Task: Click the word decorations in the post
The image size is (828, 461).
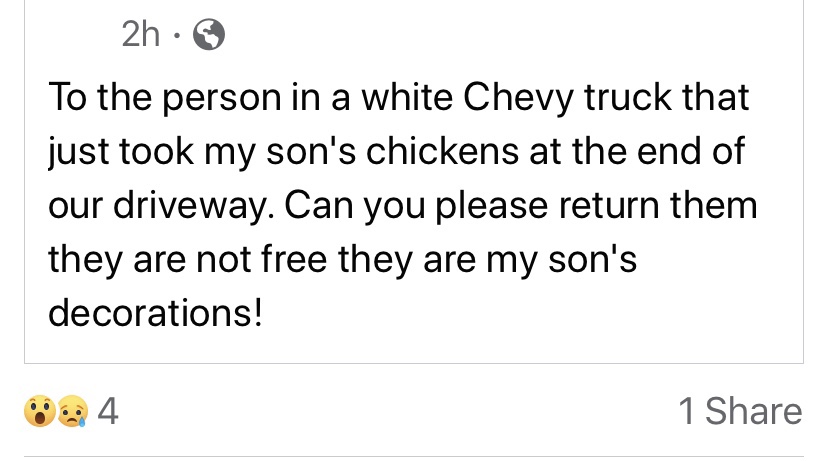Action: (155, 313)
